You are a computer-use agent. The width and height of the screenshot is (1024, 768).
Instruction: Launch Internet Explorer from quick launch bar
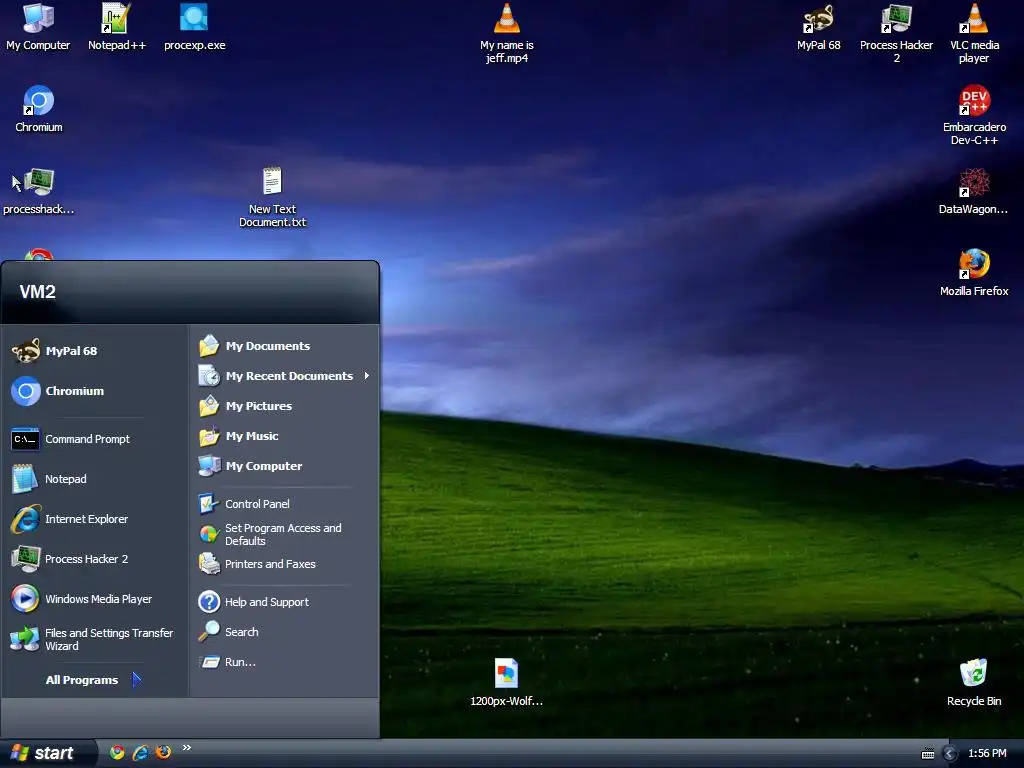(140, 752)
